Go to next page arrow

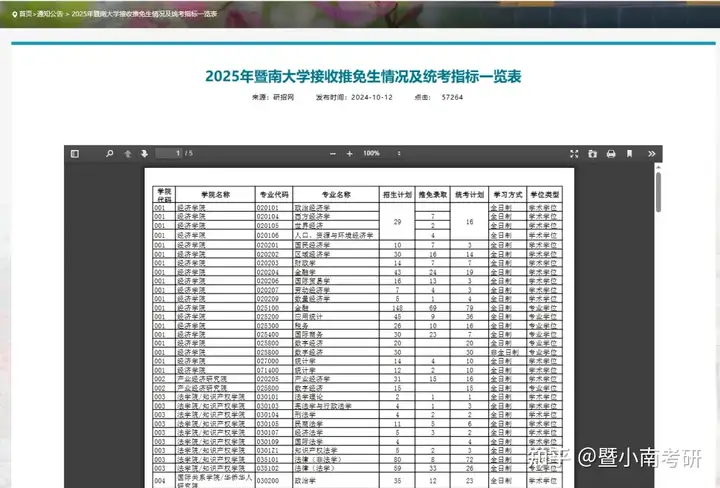click(145, 154)
